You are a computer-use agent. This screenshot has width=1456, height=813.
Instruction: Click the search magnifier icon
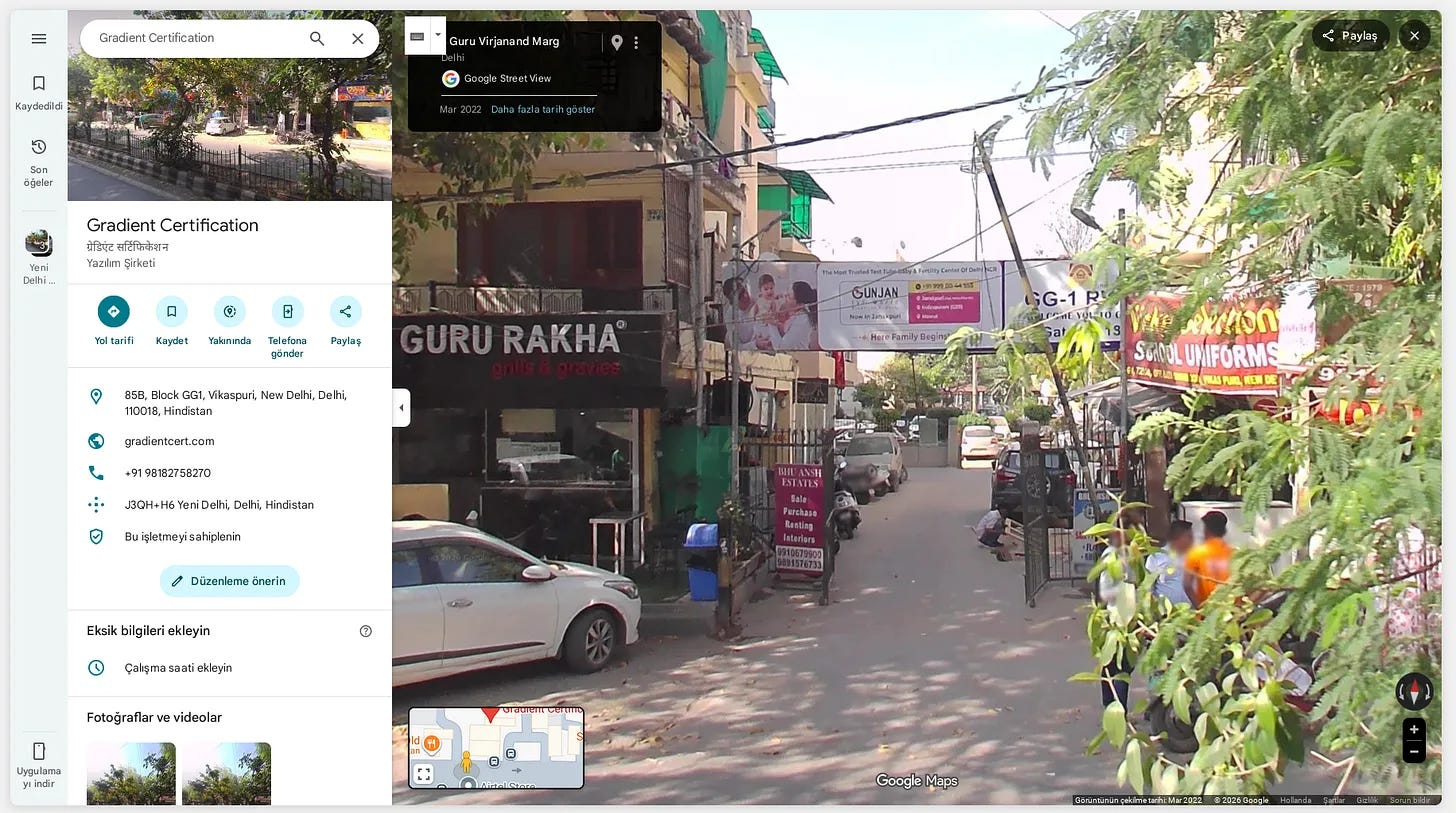pyautogui.click(x=317, y=38)
